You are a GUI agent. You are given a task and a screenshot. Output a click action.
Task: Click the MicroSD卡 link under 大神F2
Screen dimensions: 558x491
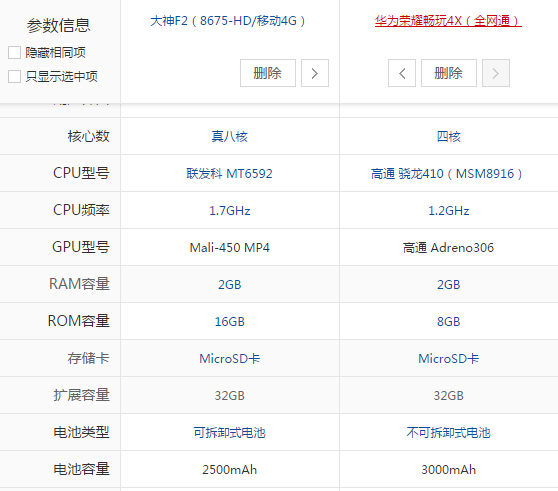click(230, 359)
